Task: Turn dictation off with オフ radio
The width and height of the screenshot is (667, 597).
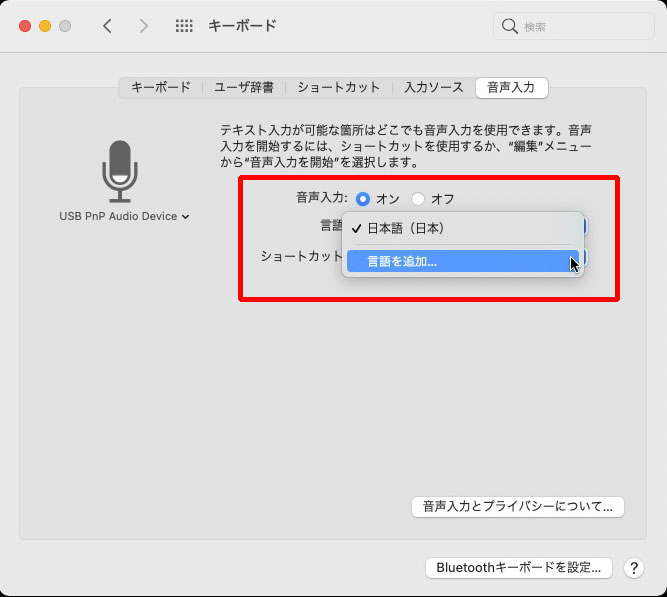Action: [418, 199]
